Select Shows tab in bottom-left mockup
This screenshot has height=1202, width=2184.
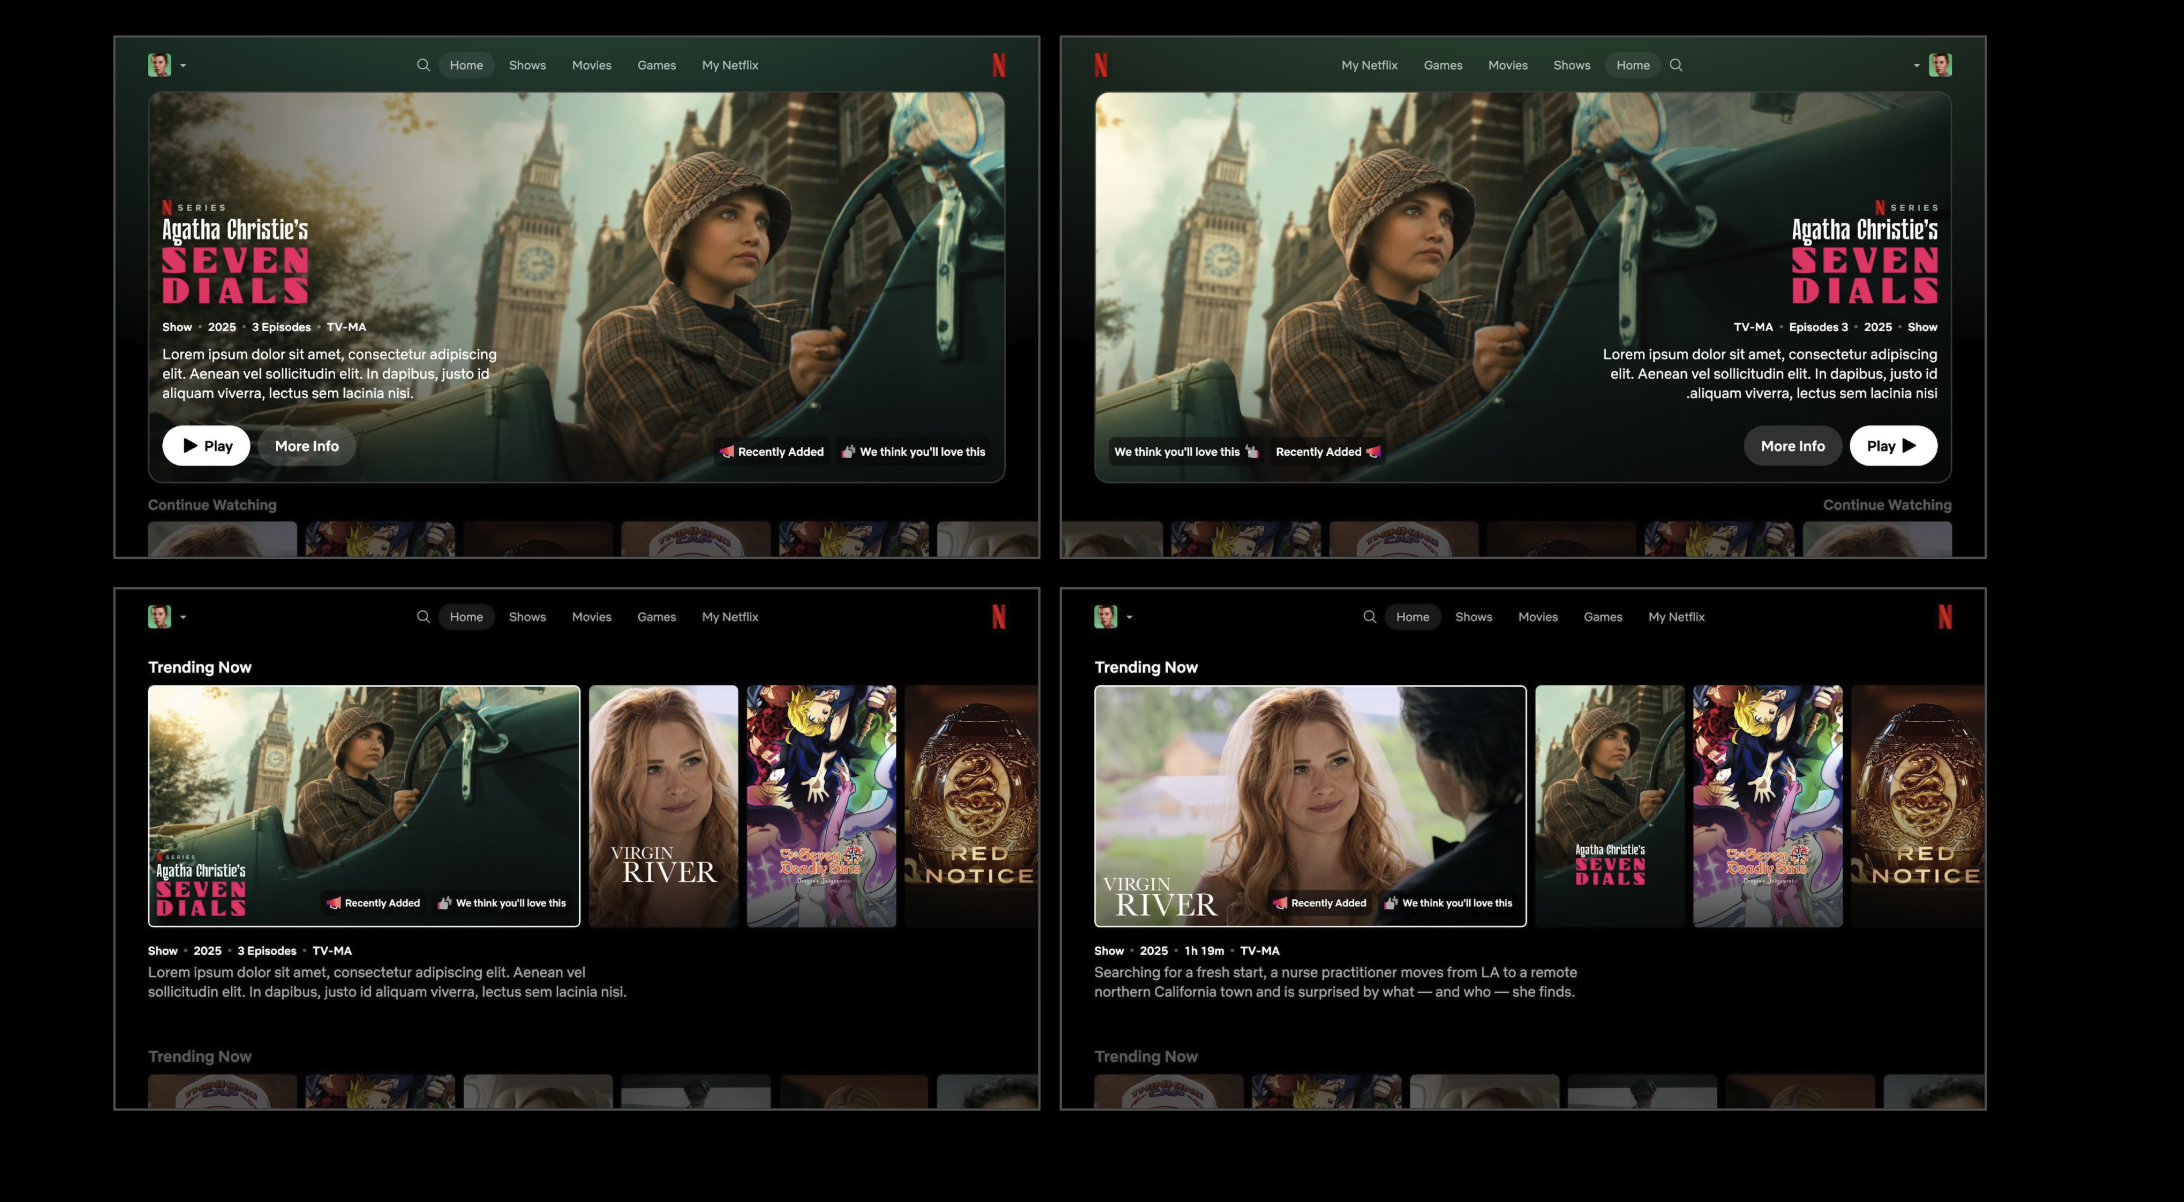click(x=527, y=617)
